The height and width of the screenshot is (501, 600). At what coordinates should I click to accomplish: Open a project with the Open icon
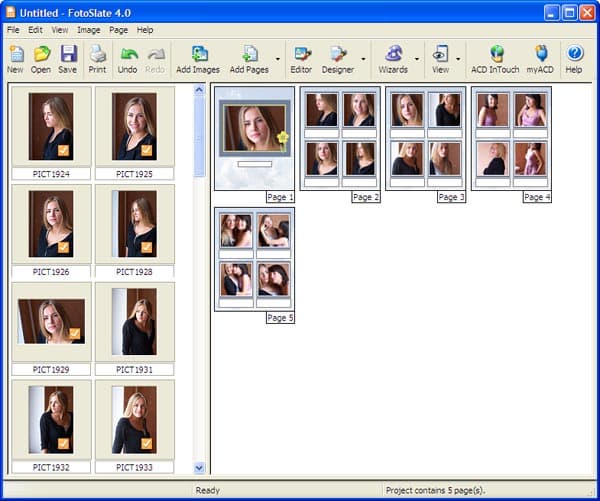coord(41,59)
